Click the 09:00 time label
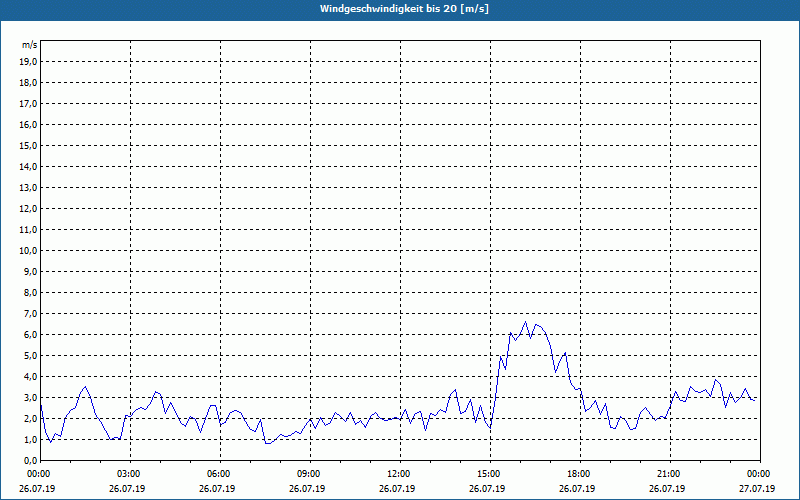Viewport: 800px width, 500px height. coord(310,474)
